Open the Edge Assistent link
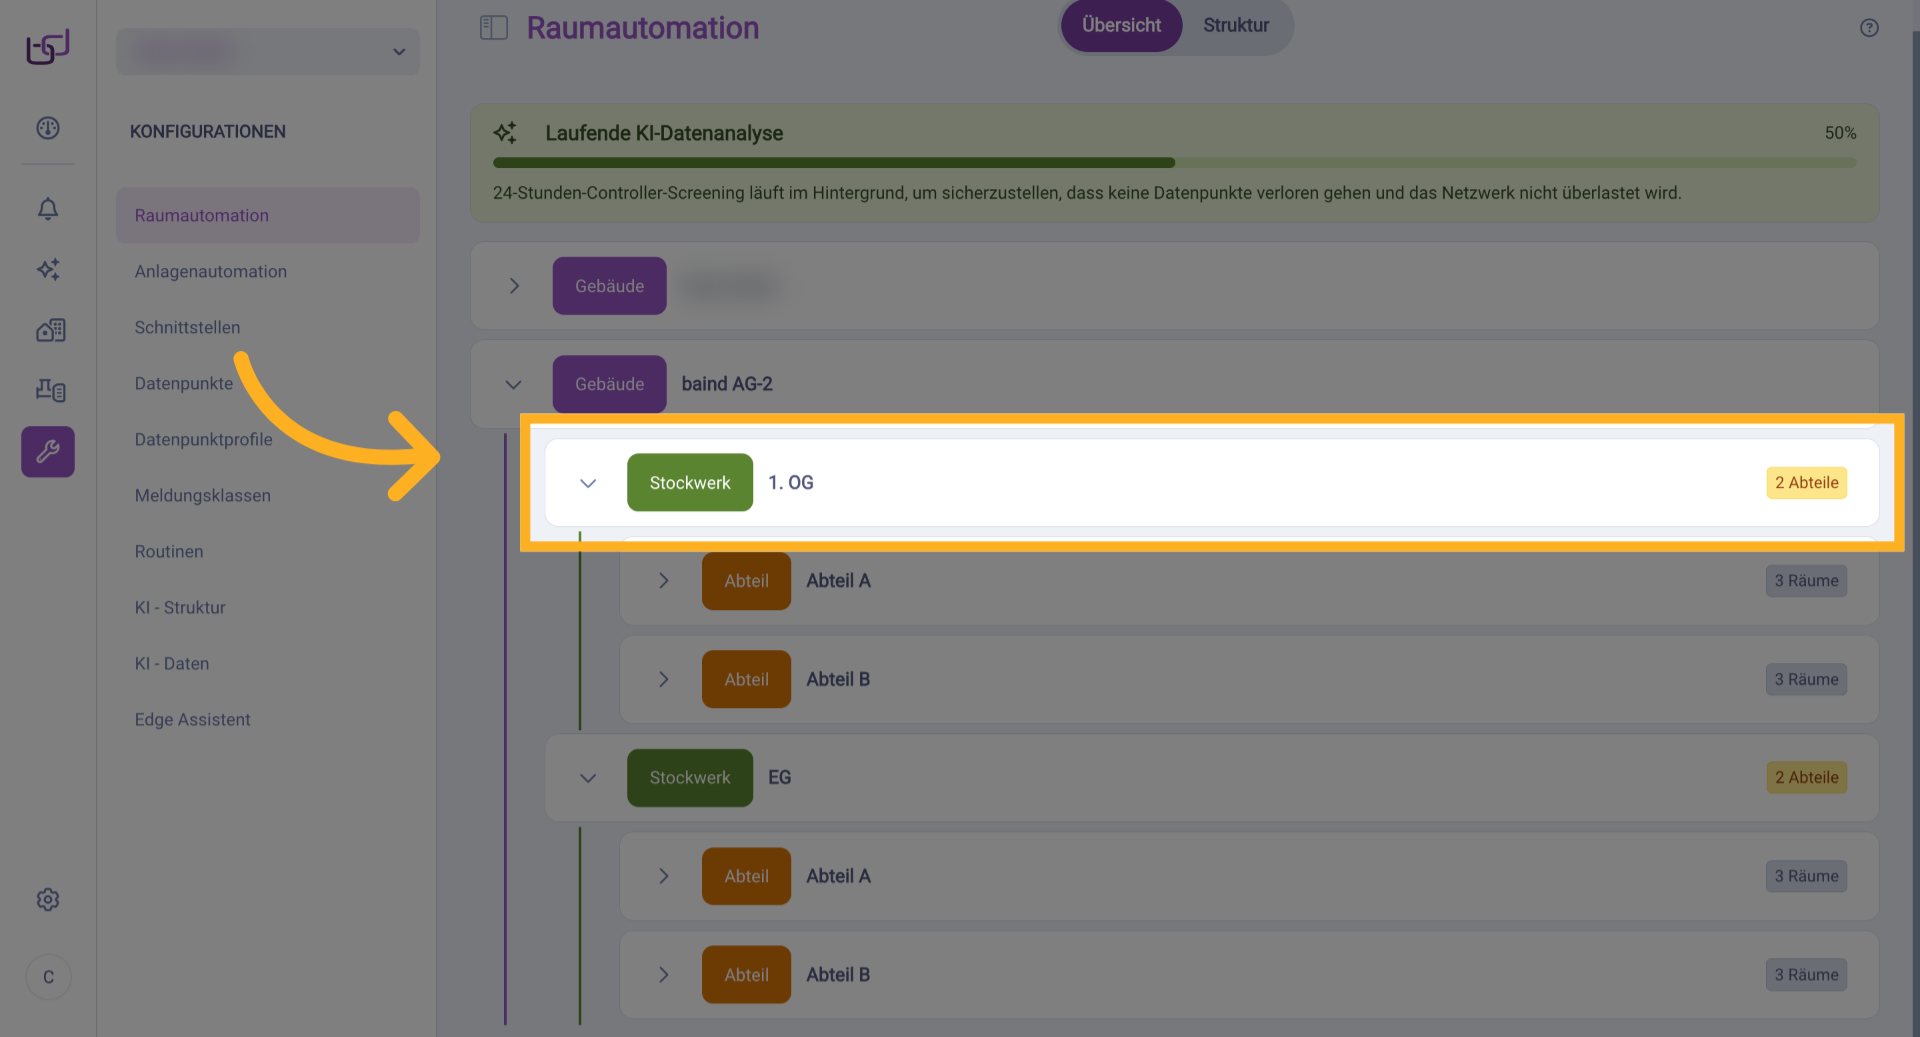Screen dimensions: 1920x1037 (193, 720)
